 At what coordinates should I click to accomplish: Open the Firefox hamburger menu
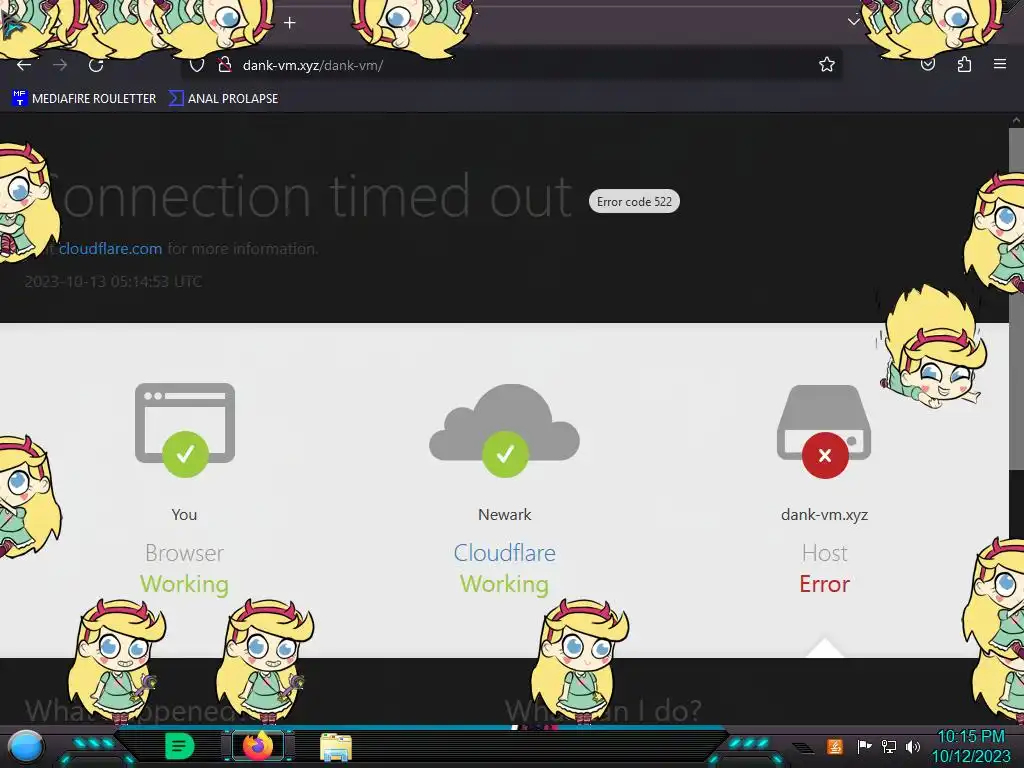tap(999, 64)
